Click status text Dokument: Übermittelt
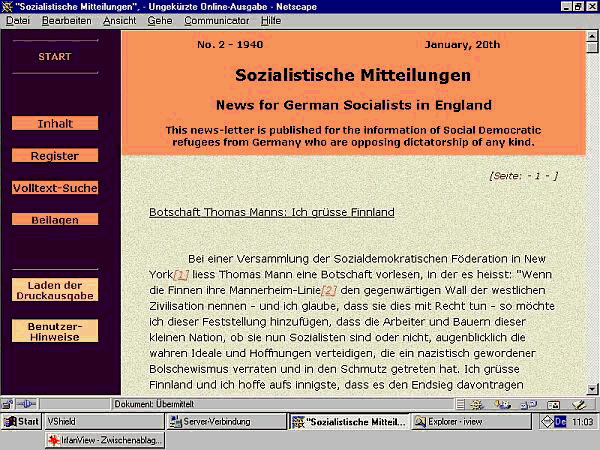The image size is (600, 450). 154,404
